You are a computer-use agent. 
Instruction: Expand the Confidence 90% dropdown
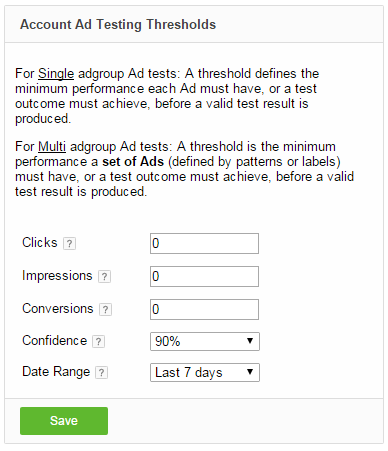205,342
